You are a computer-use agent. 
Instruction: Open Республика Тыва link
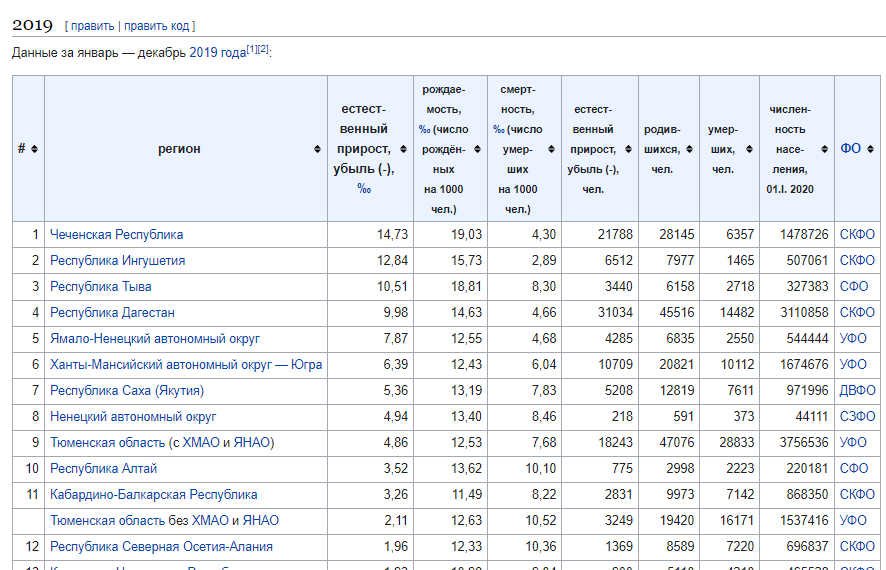coord(101,286)
